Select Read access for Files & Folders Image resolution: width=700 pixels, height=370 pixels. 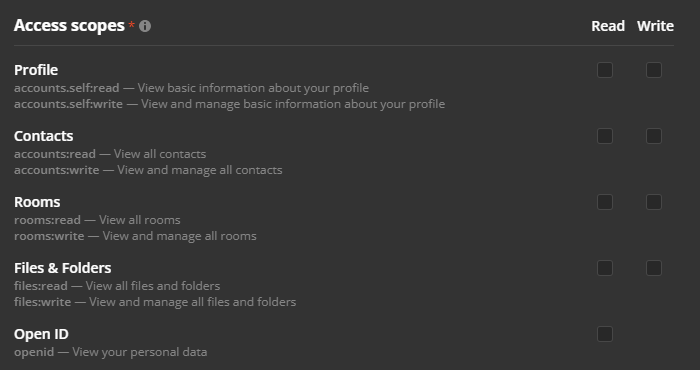pos(605,268)
